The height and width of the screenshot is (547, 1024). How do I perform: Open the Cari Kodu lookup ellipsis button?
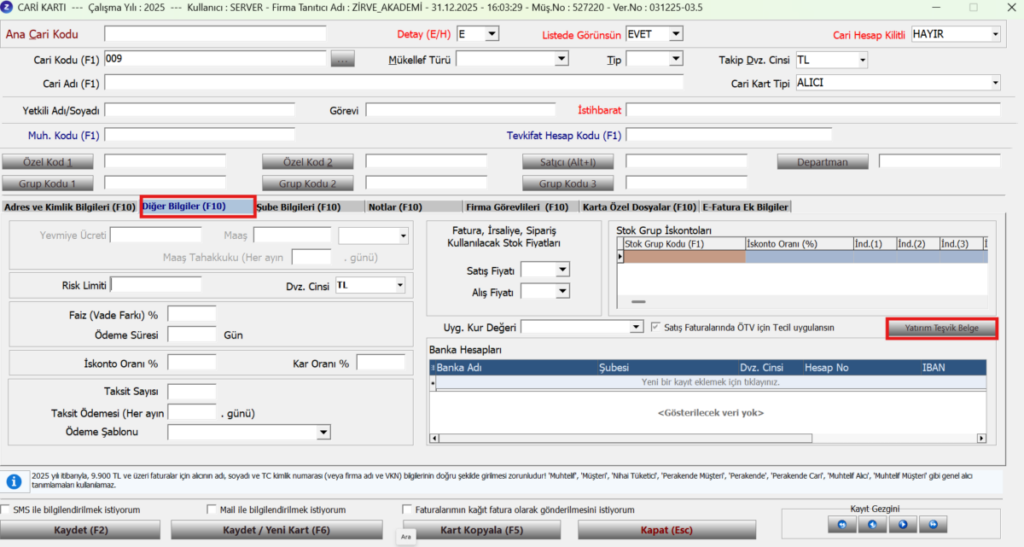pos(342,59)
